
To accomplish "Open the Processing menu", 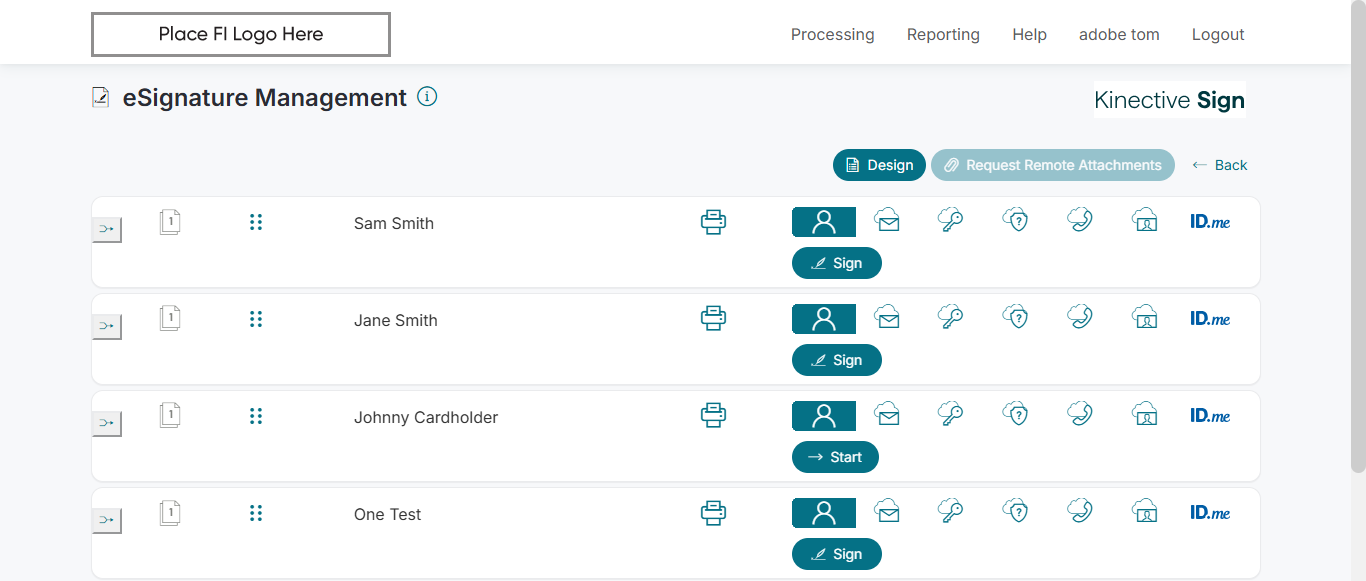I will (x=832, y=34).
